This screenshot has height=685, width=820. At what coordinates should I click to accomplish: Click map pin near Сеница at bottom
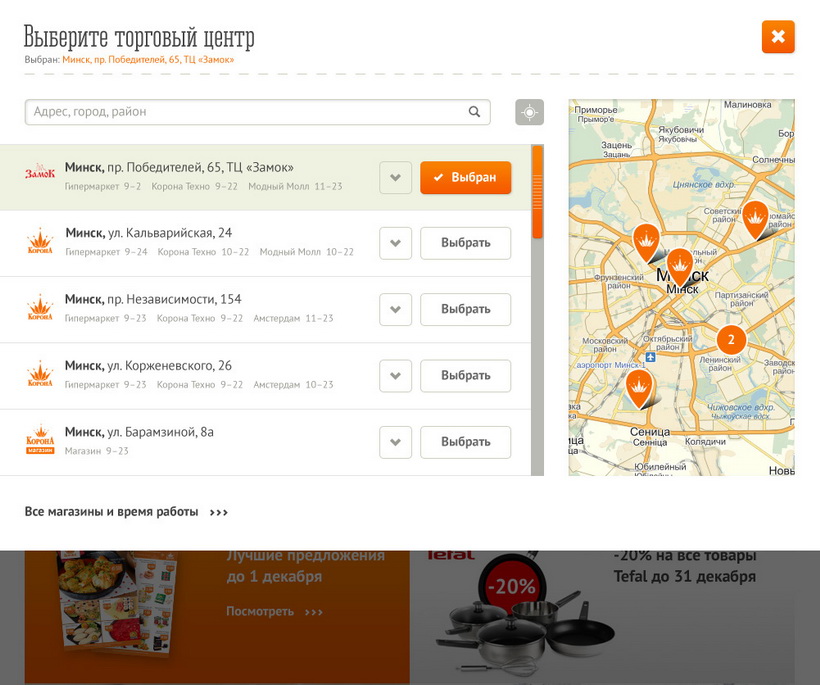point(639,388)
